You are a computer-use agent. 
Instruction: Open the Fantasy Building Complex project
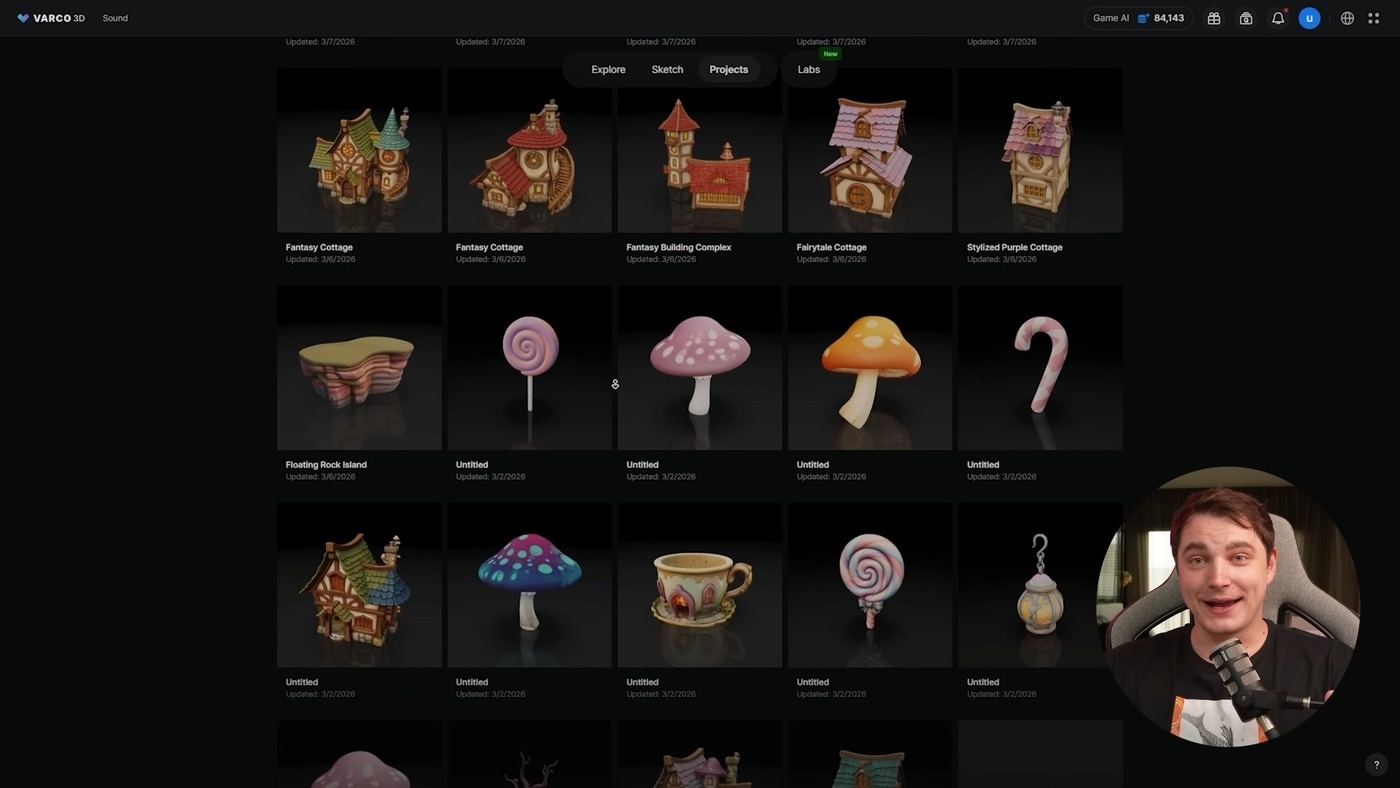click(x=699, y=150)
